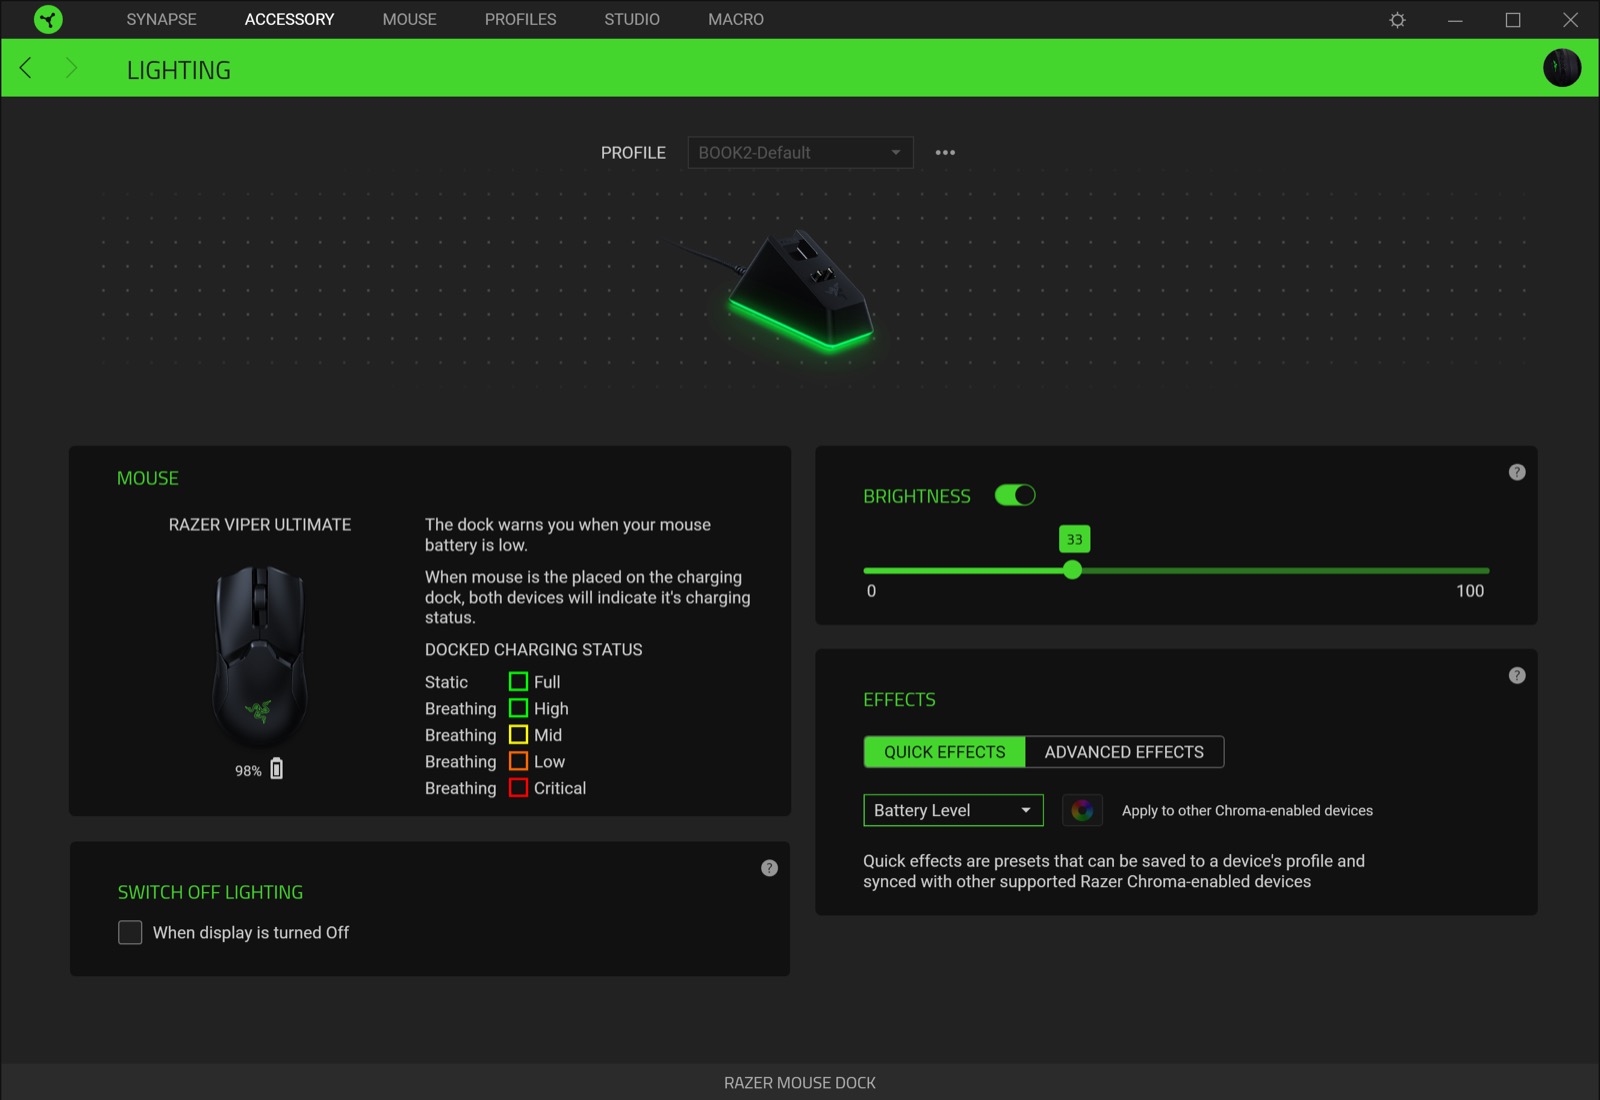Open the user account avatar
1600x1100 pixels.
(x=1562, y=68)
